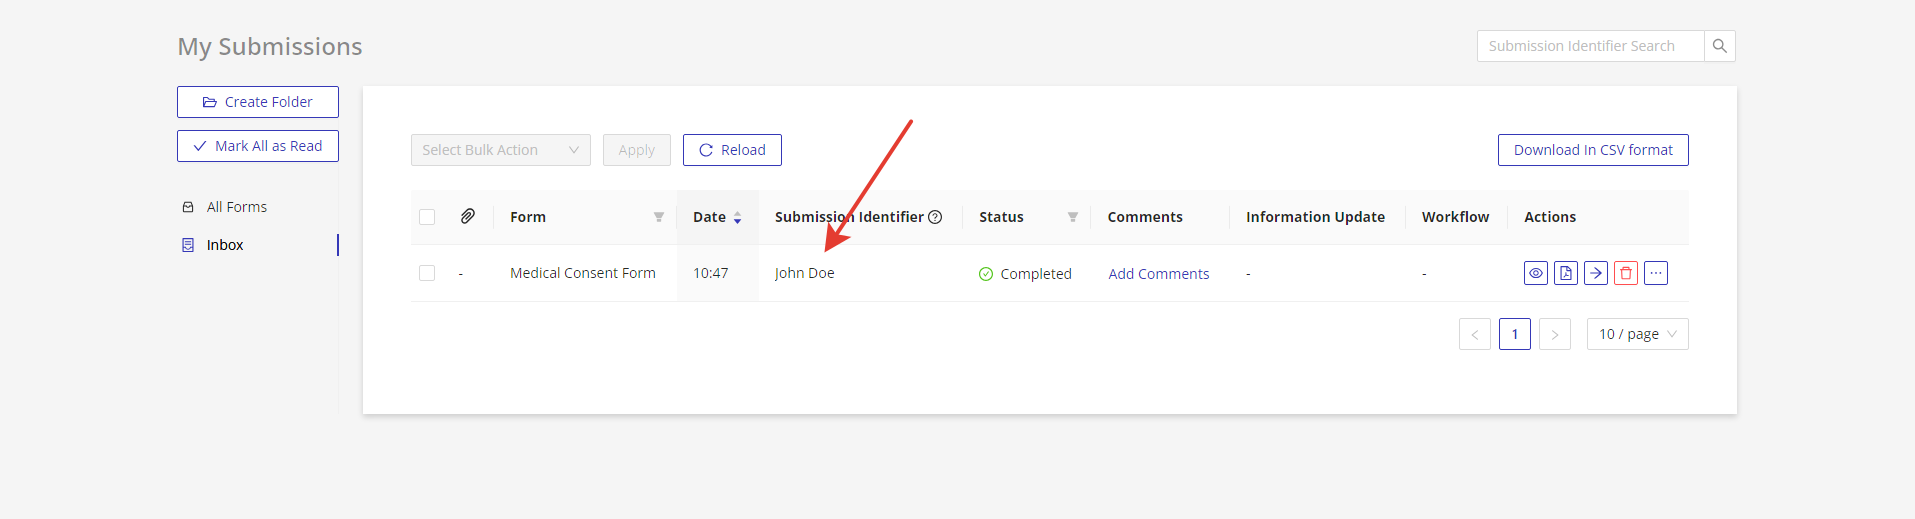Click Download In CSV format
The width and height of the screenshot is (1915, 519).
click(1593, 150)
